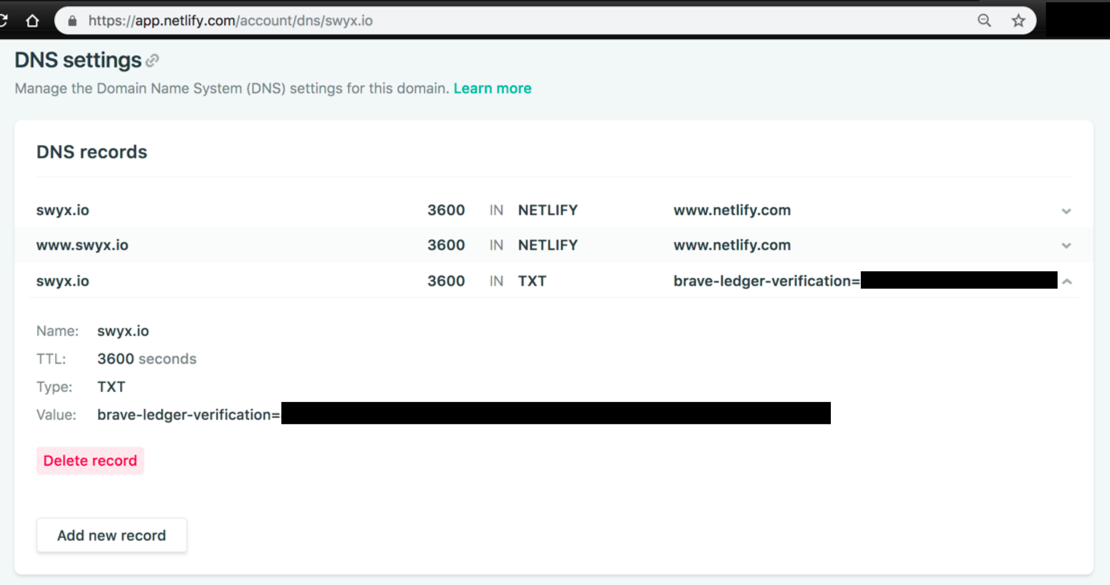
Task: Reload the page using the refresh icon
Action: pyautogui.click(x=4, y=20)
